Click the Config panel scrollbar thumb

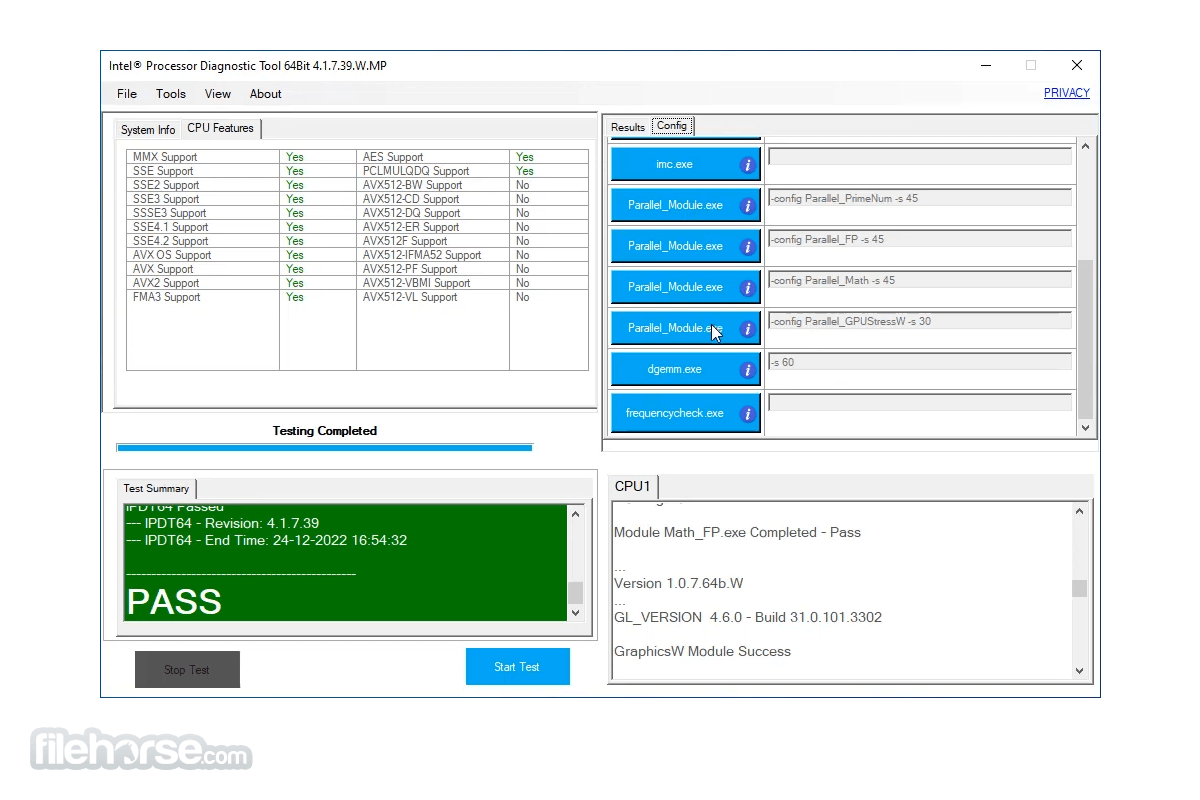click(1086, 338)
